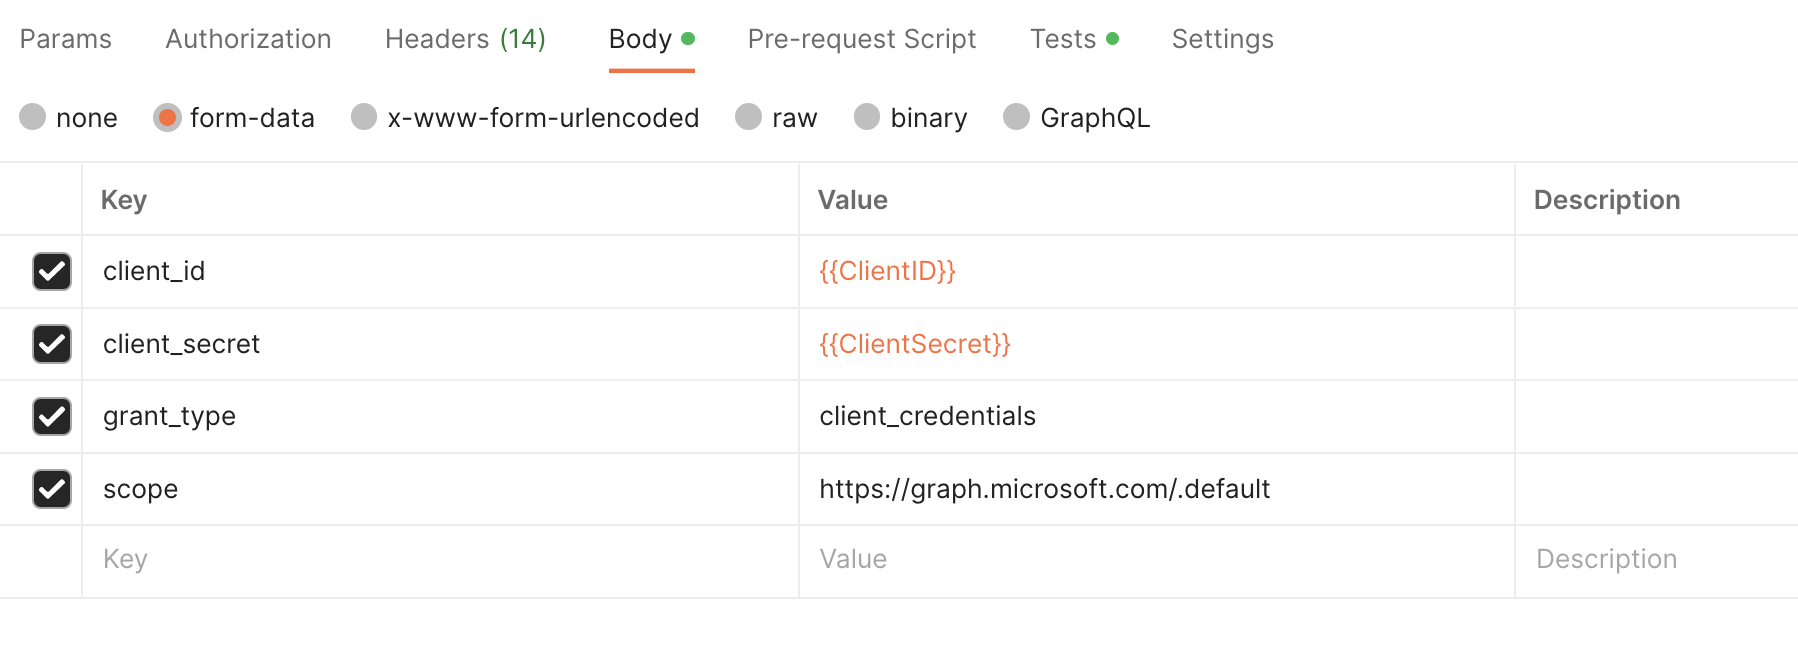The image size is (1798, 662).
Task: Select the binary body option
Action: click(867, 117)
